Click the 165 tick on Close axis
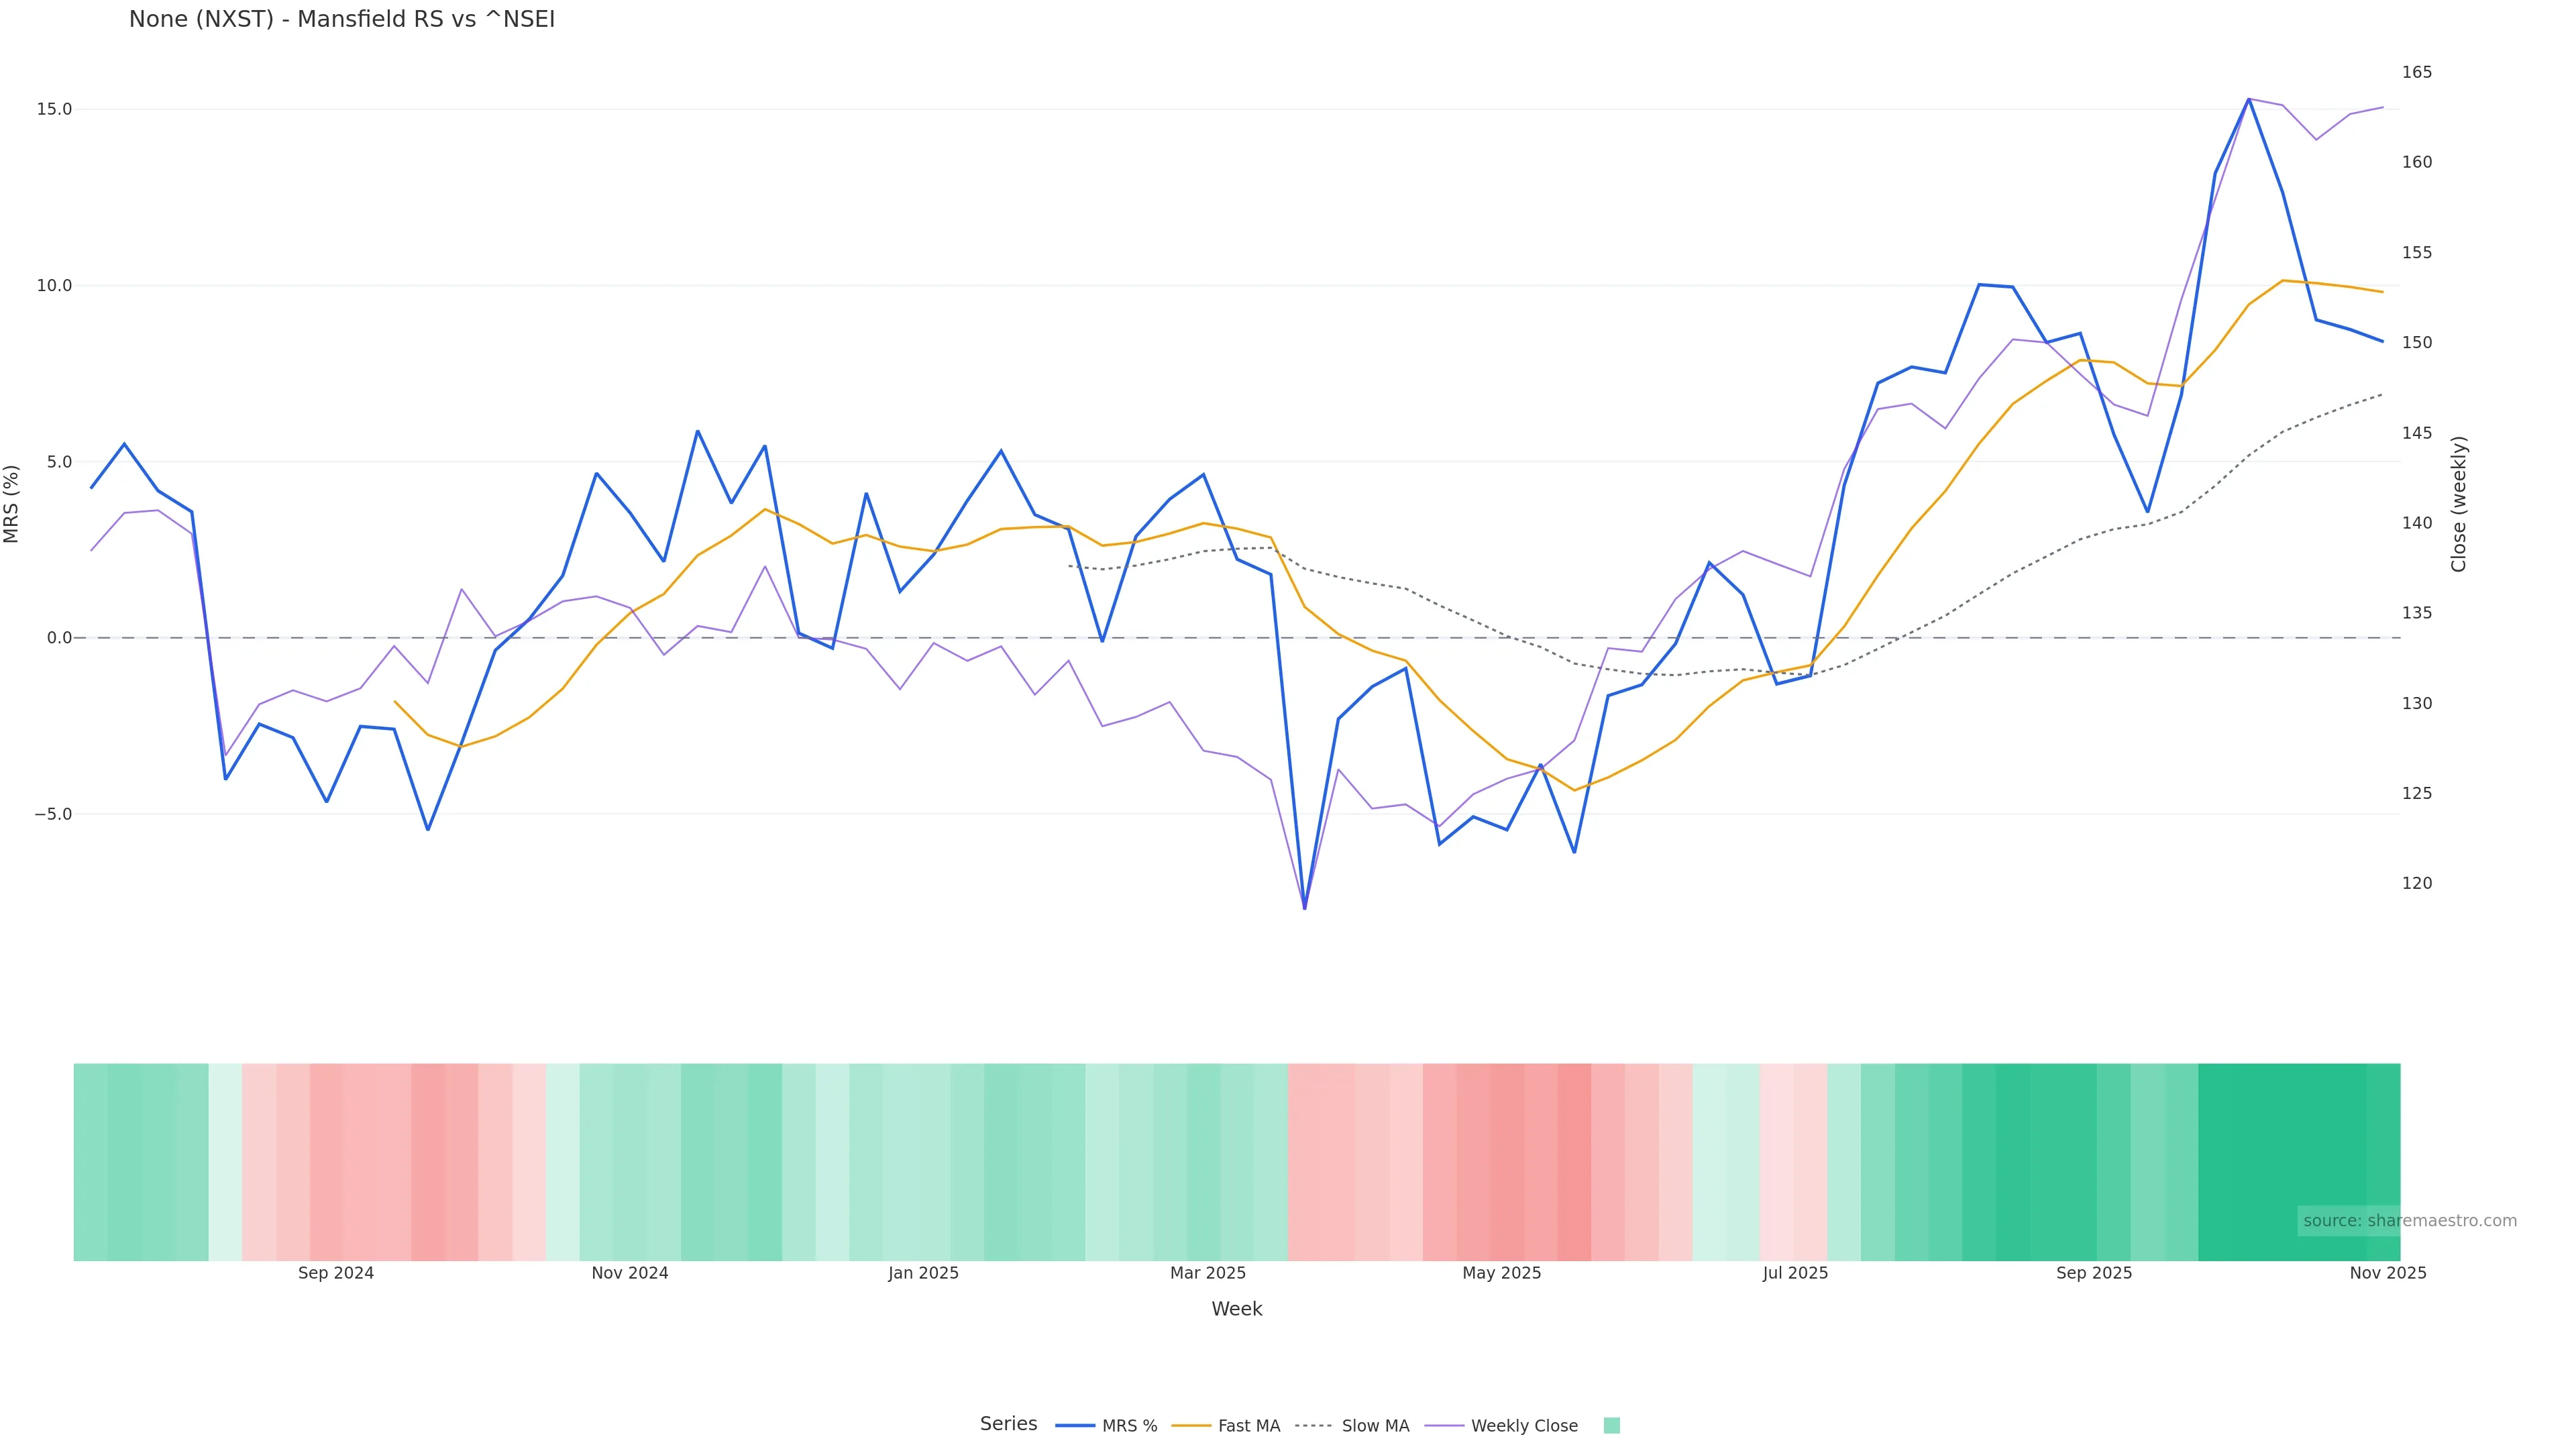This screenshot has height=1449, width=2576. (x=2417, y=72)
